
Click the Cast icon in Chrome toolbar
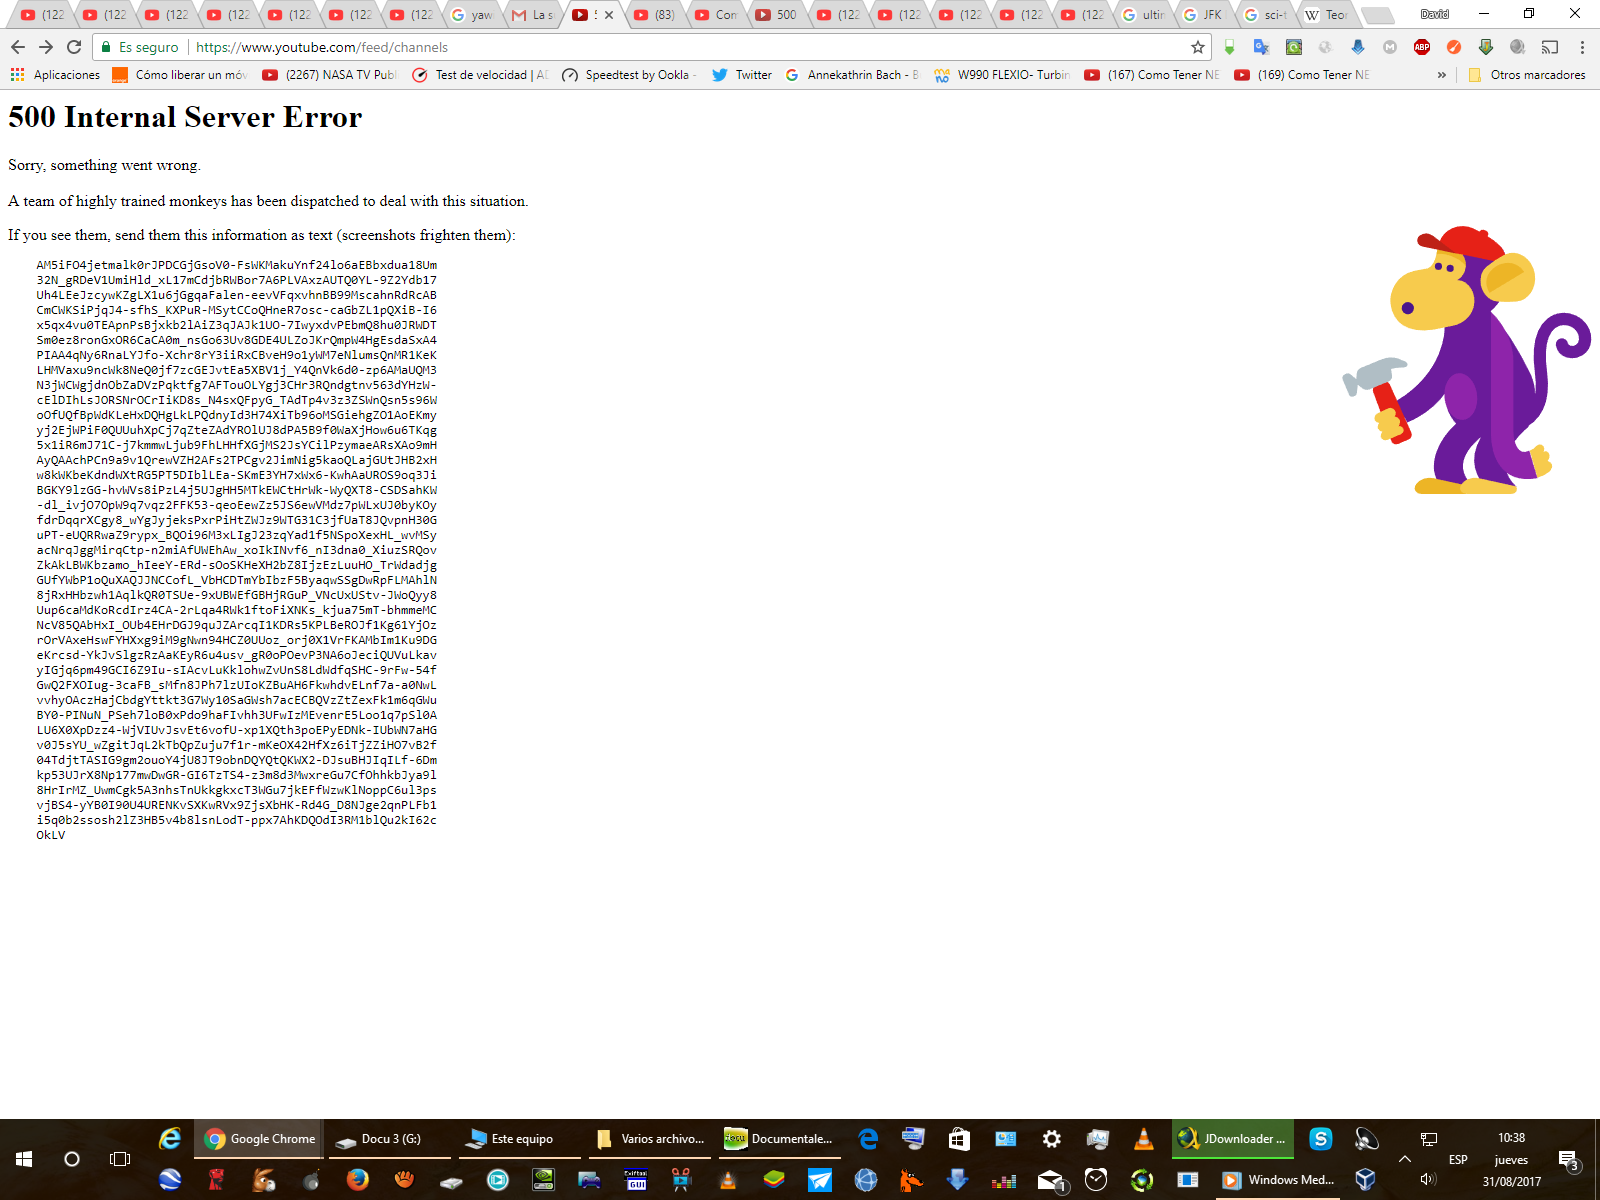tap(1549, 47)
